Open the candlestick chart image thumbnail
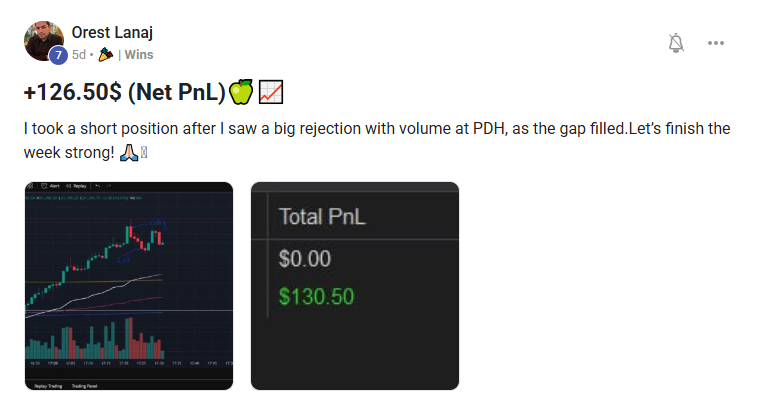The width and height of the screenshot is (757, 401). pyautogui.click(x=129, y=286)
